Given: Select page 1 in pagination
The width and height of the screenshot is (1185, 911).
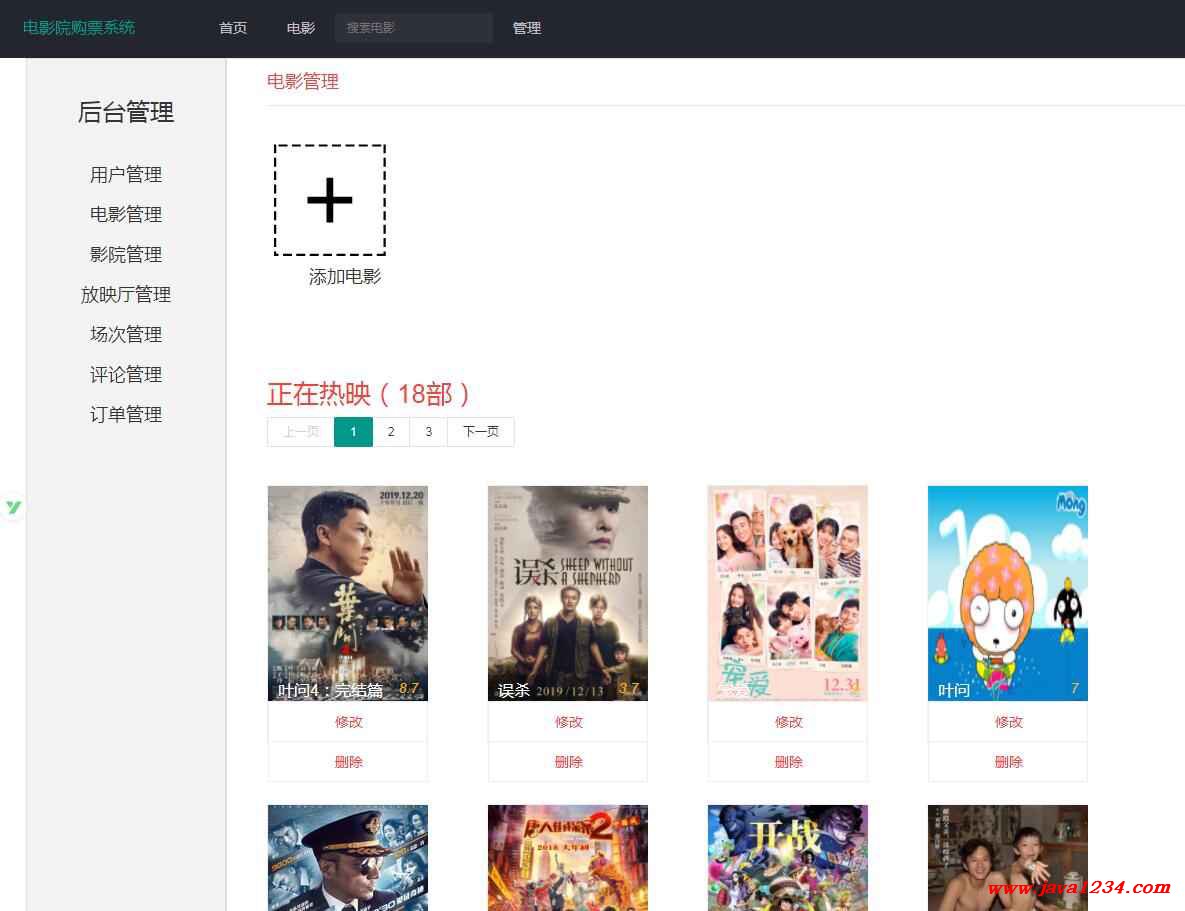Looking at the screenshot, I should click(x=353, y=432).
